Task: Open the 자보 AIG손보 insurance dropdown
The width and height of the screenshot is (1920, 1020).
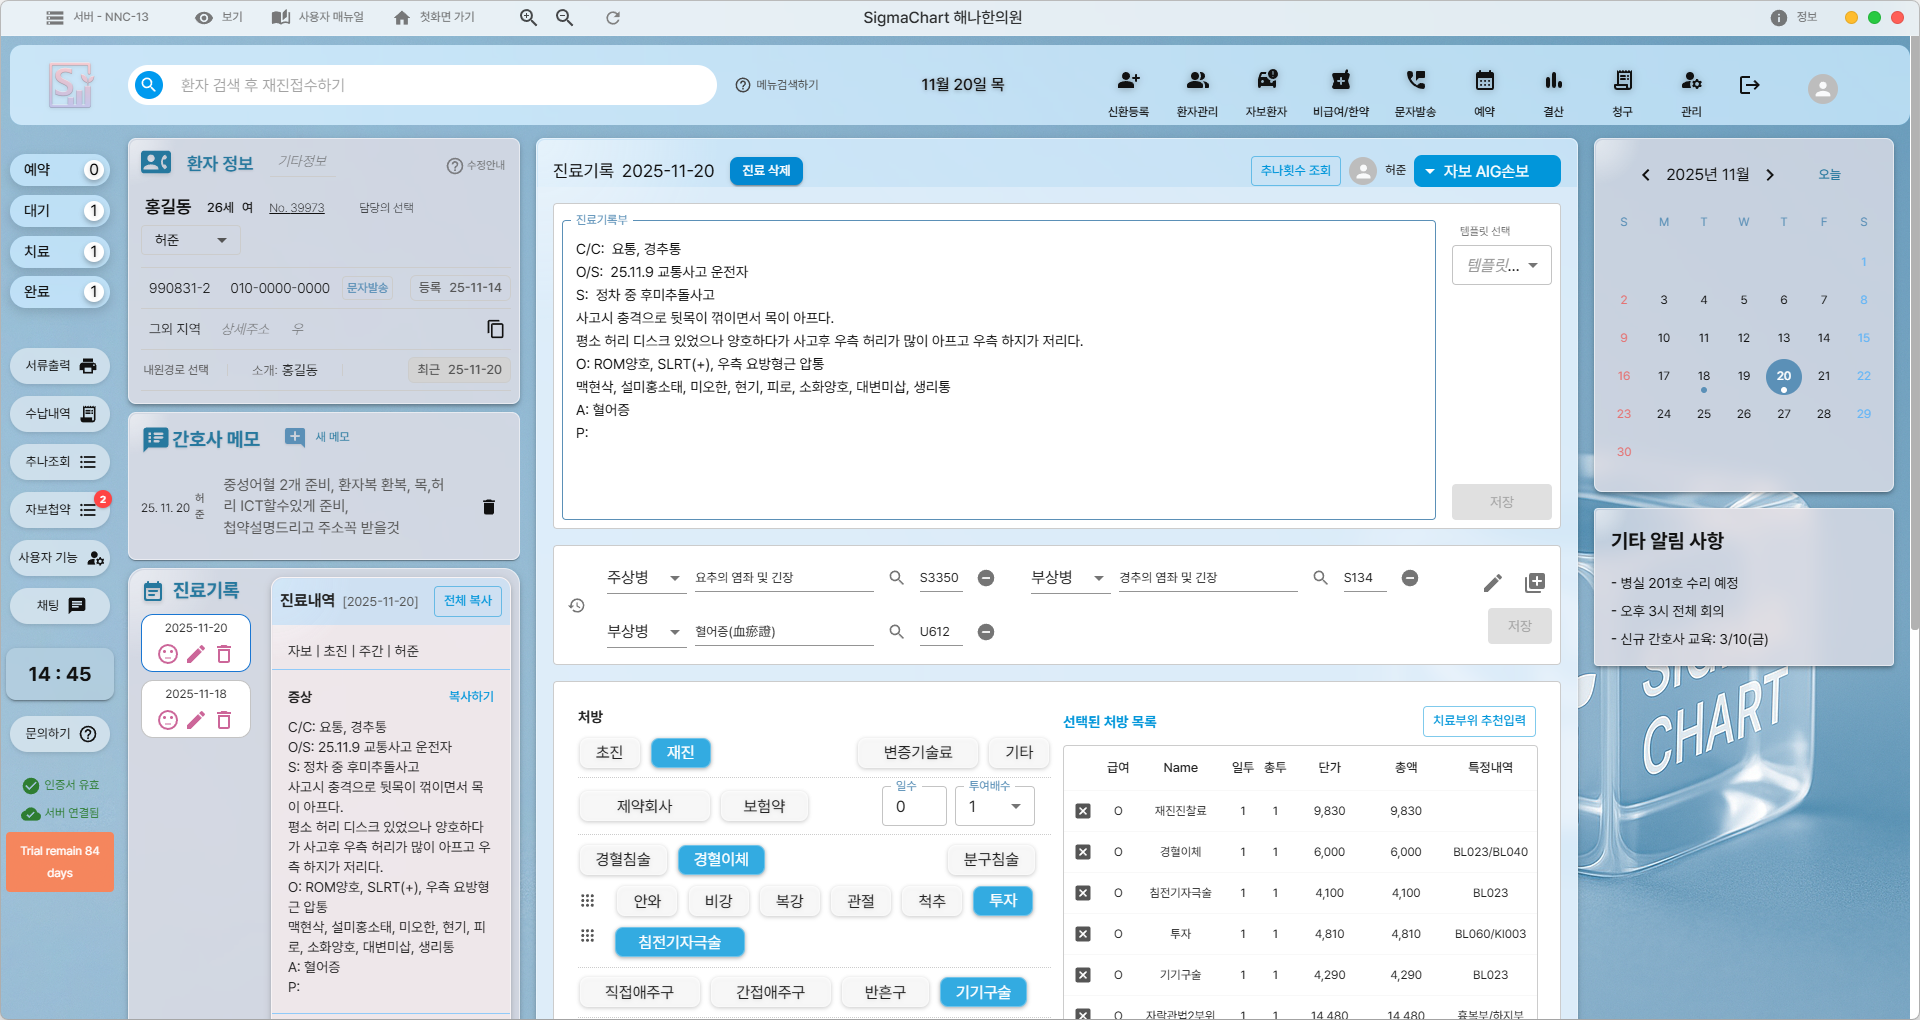Action: tap(1486, 171)
